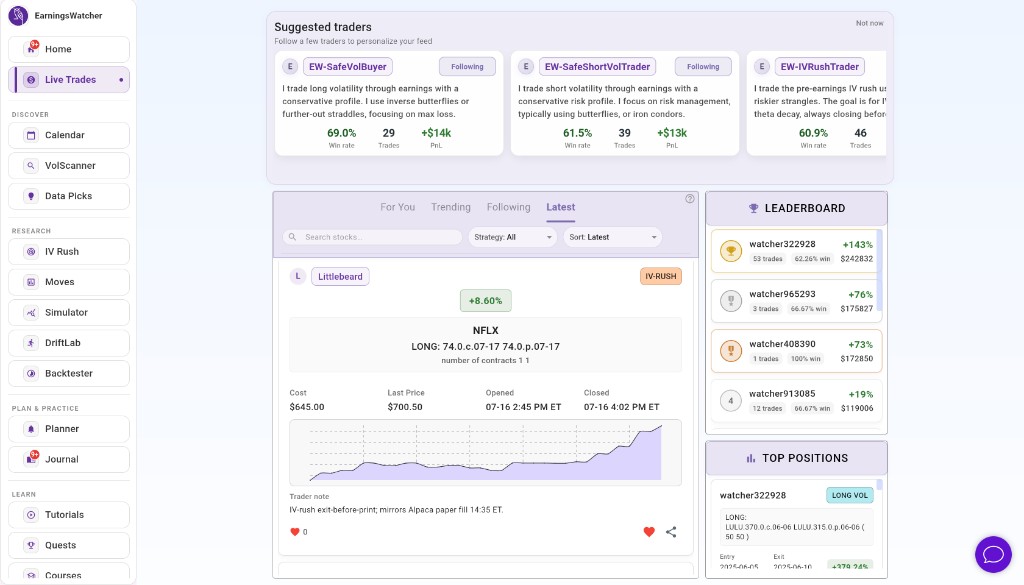Click watcher322928 in Top Positions
This screenshot has width=1024, height=585.
752,496
